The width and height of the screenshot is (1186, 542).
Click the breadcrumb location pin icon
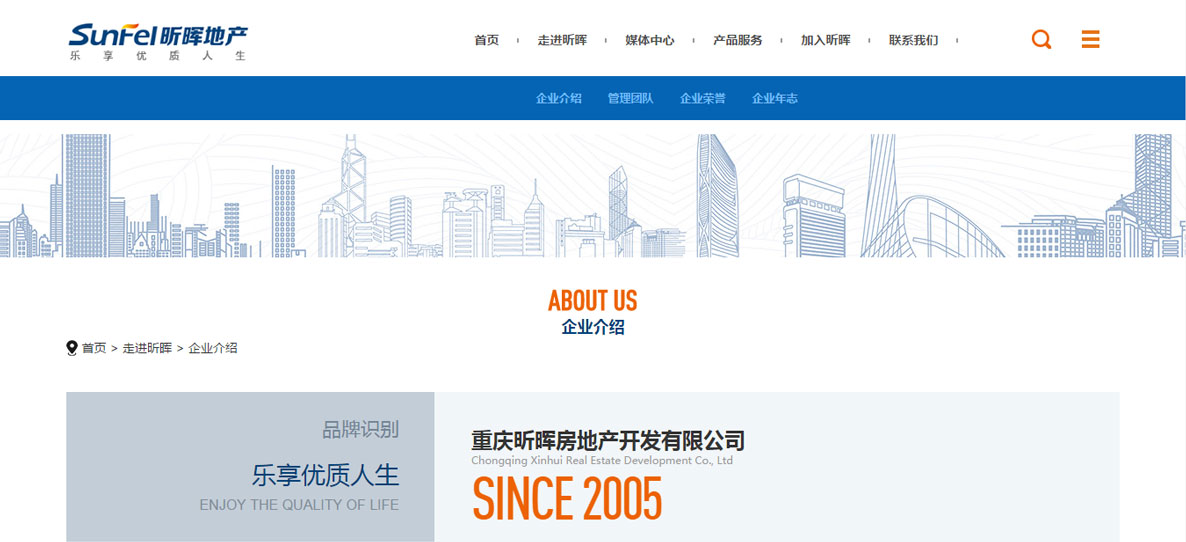(72, 348)
